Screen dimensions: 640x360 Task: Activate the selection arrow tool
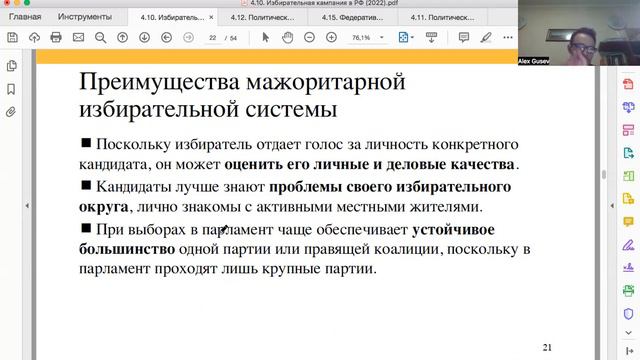tap(265, 38)
